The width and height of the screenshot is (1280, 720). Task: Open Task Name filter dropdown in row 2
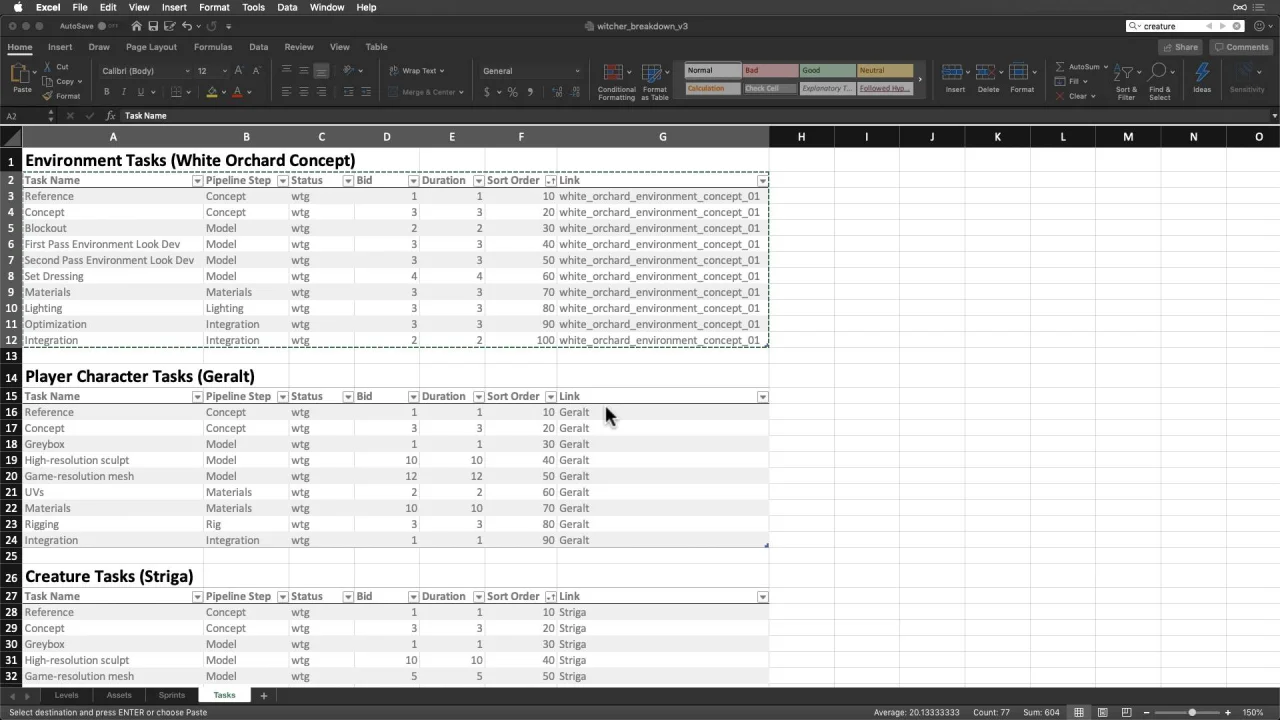click(x=197, y=181)
